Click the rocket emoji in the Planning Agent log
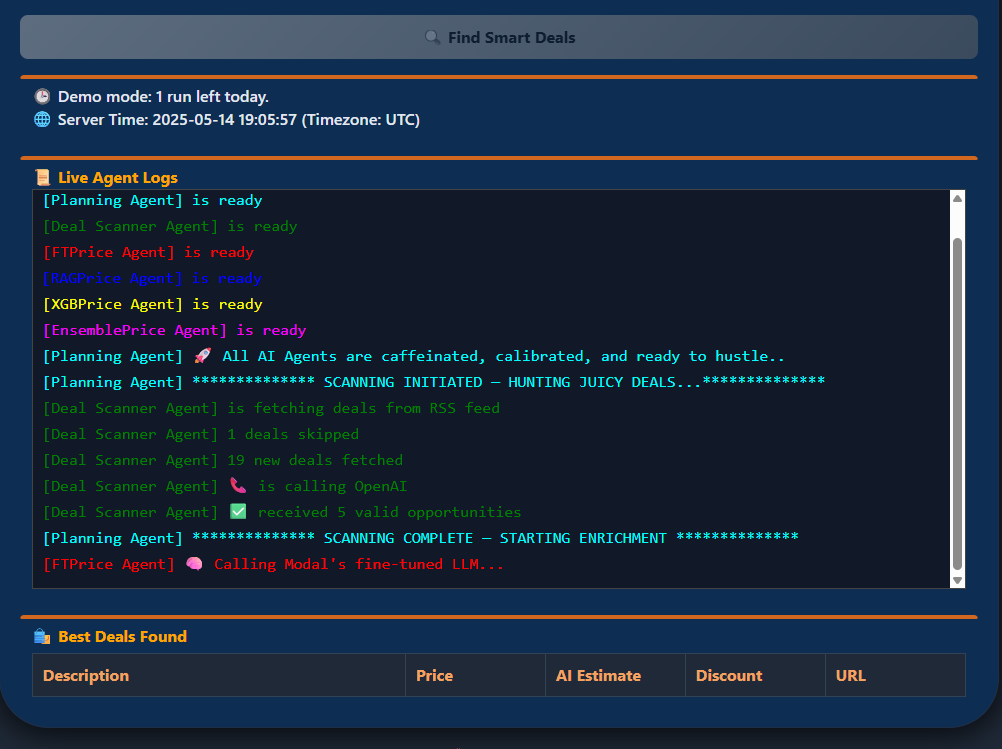The height and width of the screenshot is (749, 1002). (x=202, y=357)
